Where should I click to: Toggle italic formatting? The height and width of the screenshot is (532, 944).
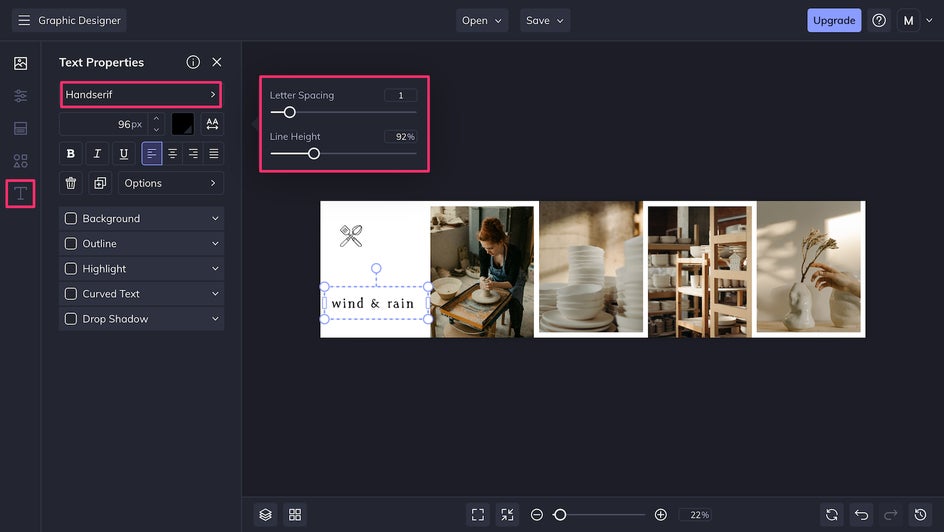pyautogui.click(x=97, y=153)
